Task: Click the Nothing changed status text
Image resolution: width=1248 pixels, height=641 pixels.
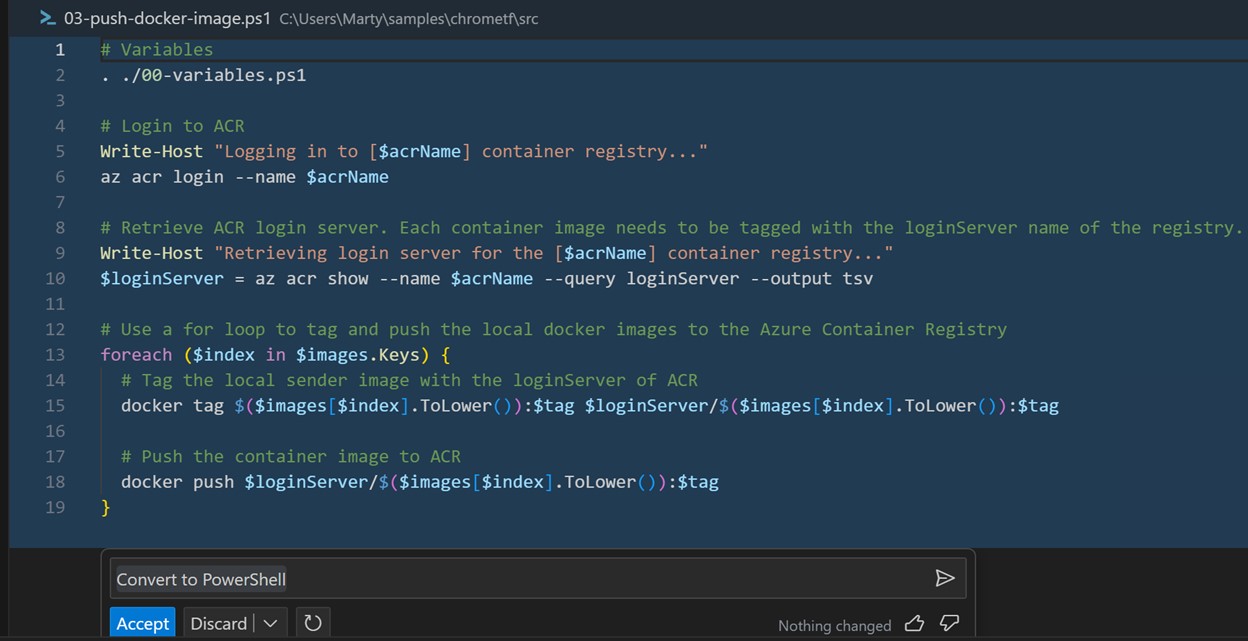Action: point(834,624)
